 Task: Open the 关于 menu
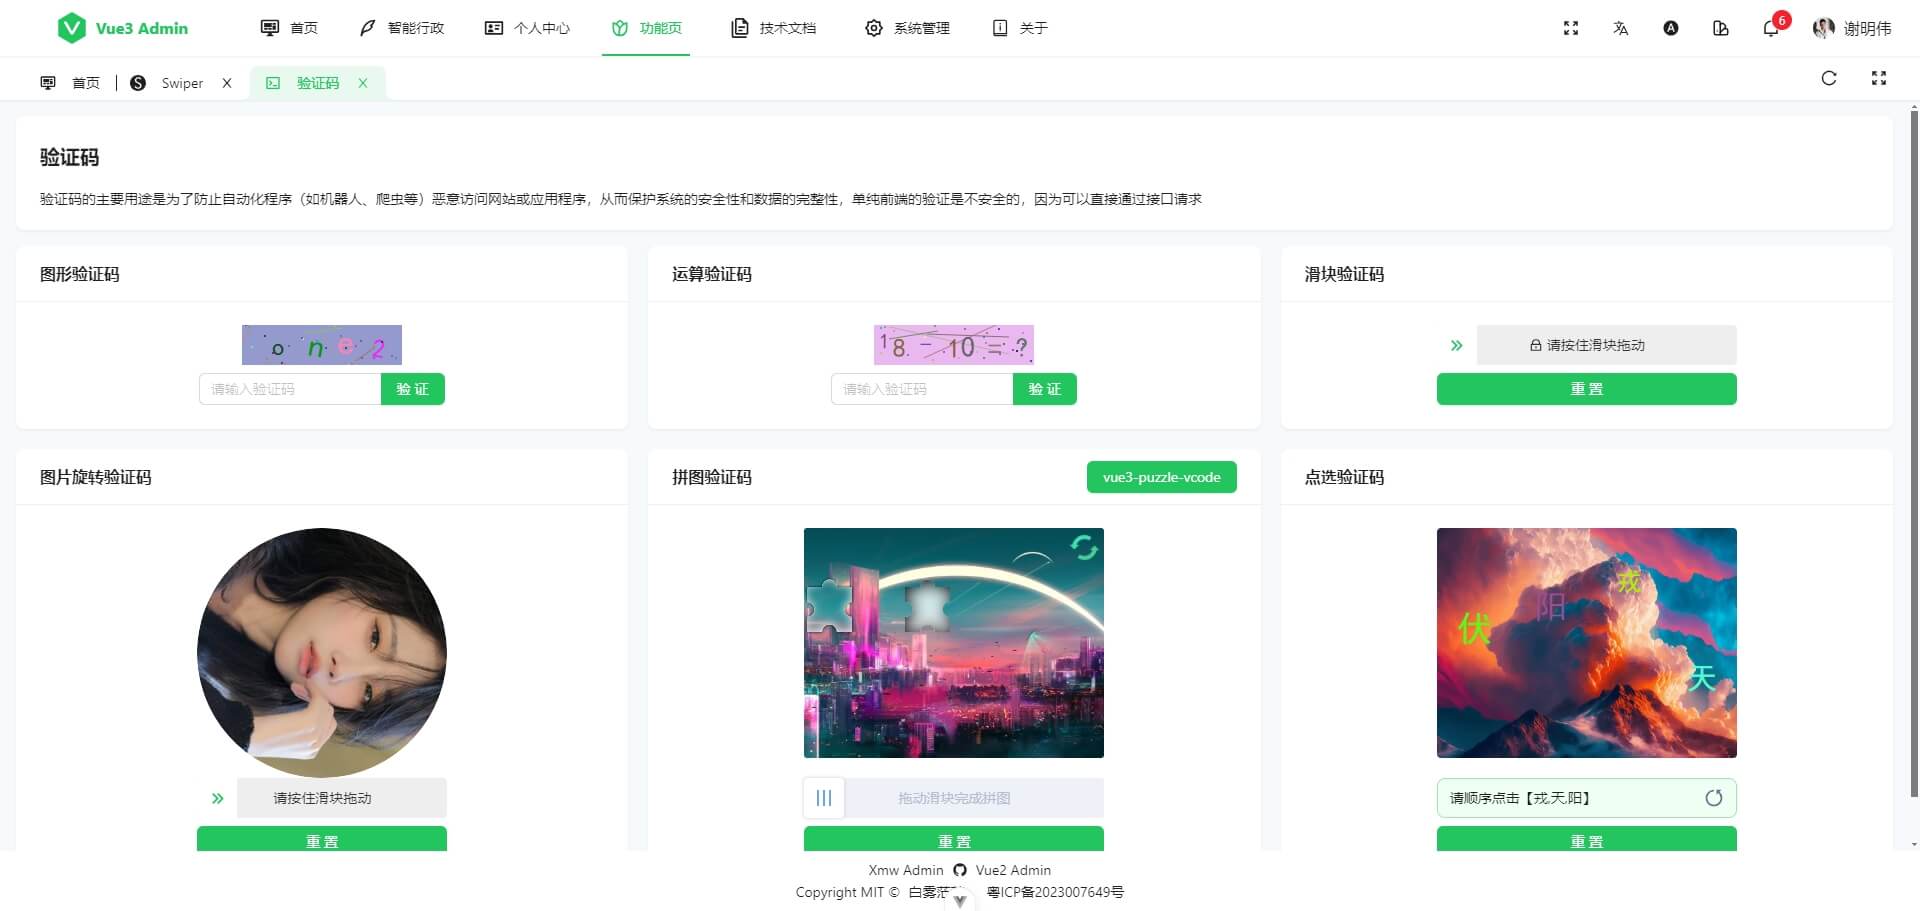pyautogui.click(x=1019, y=28)
